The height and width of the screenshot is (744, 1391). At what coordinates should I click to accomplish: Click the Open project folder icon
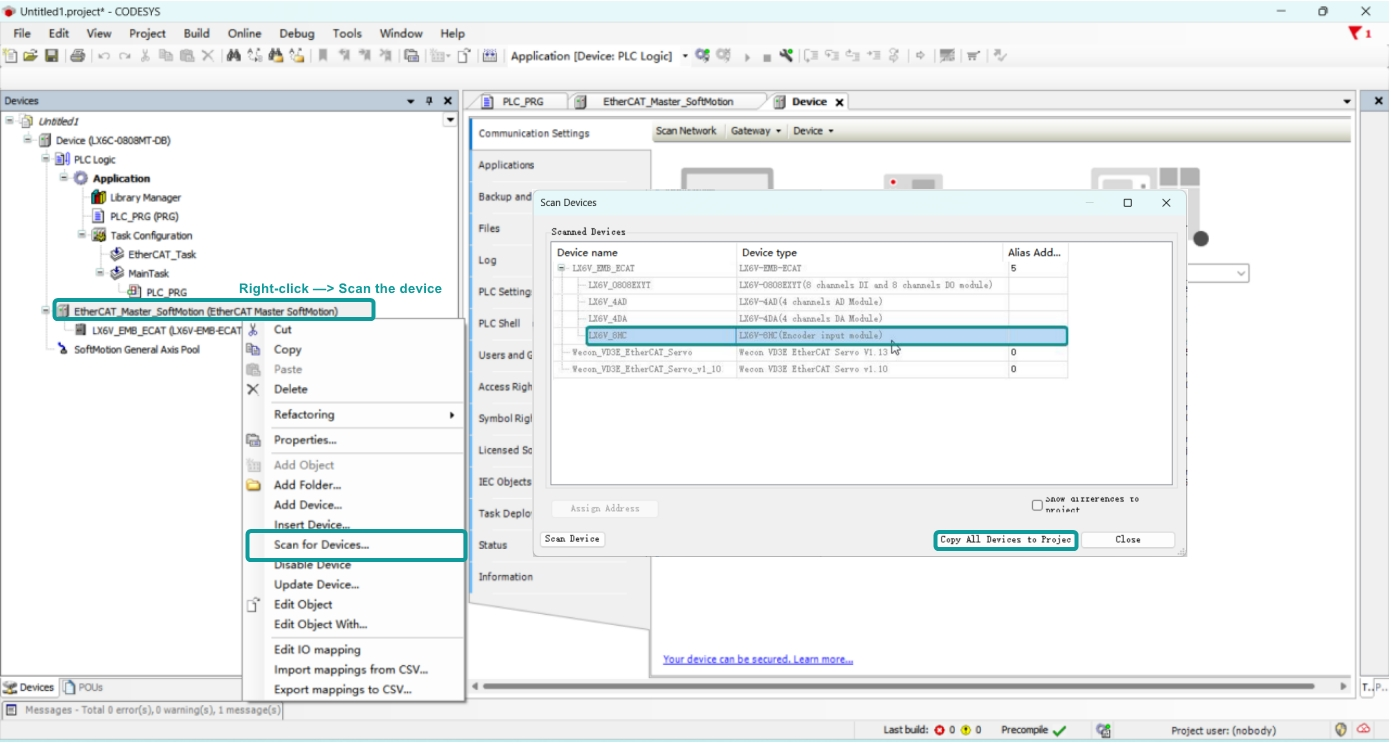[x=31, y=56]
